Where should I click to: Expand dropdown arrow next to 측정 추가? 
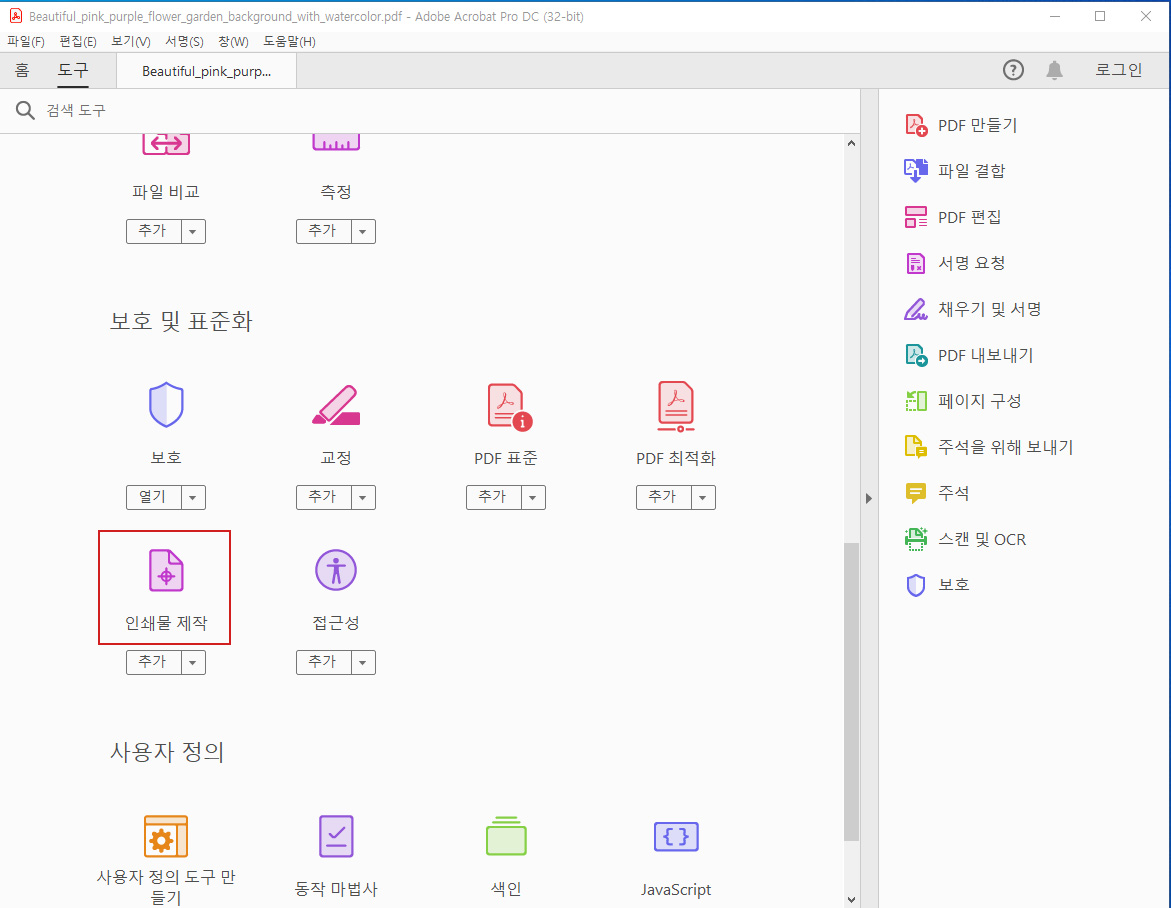click(363, 231)
